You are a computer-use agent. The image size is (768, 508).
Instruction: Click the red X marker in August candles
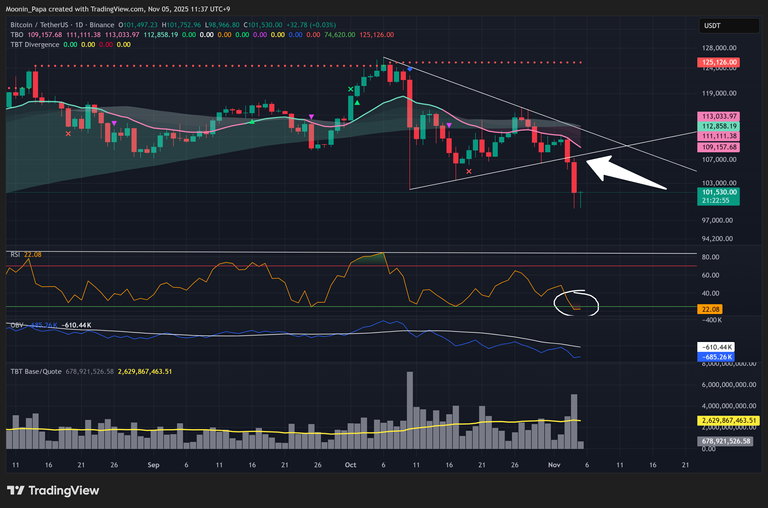point(68,132)
